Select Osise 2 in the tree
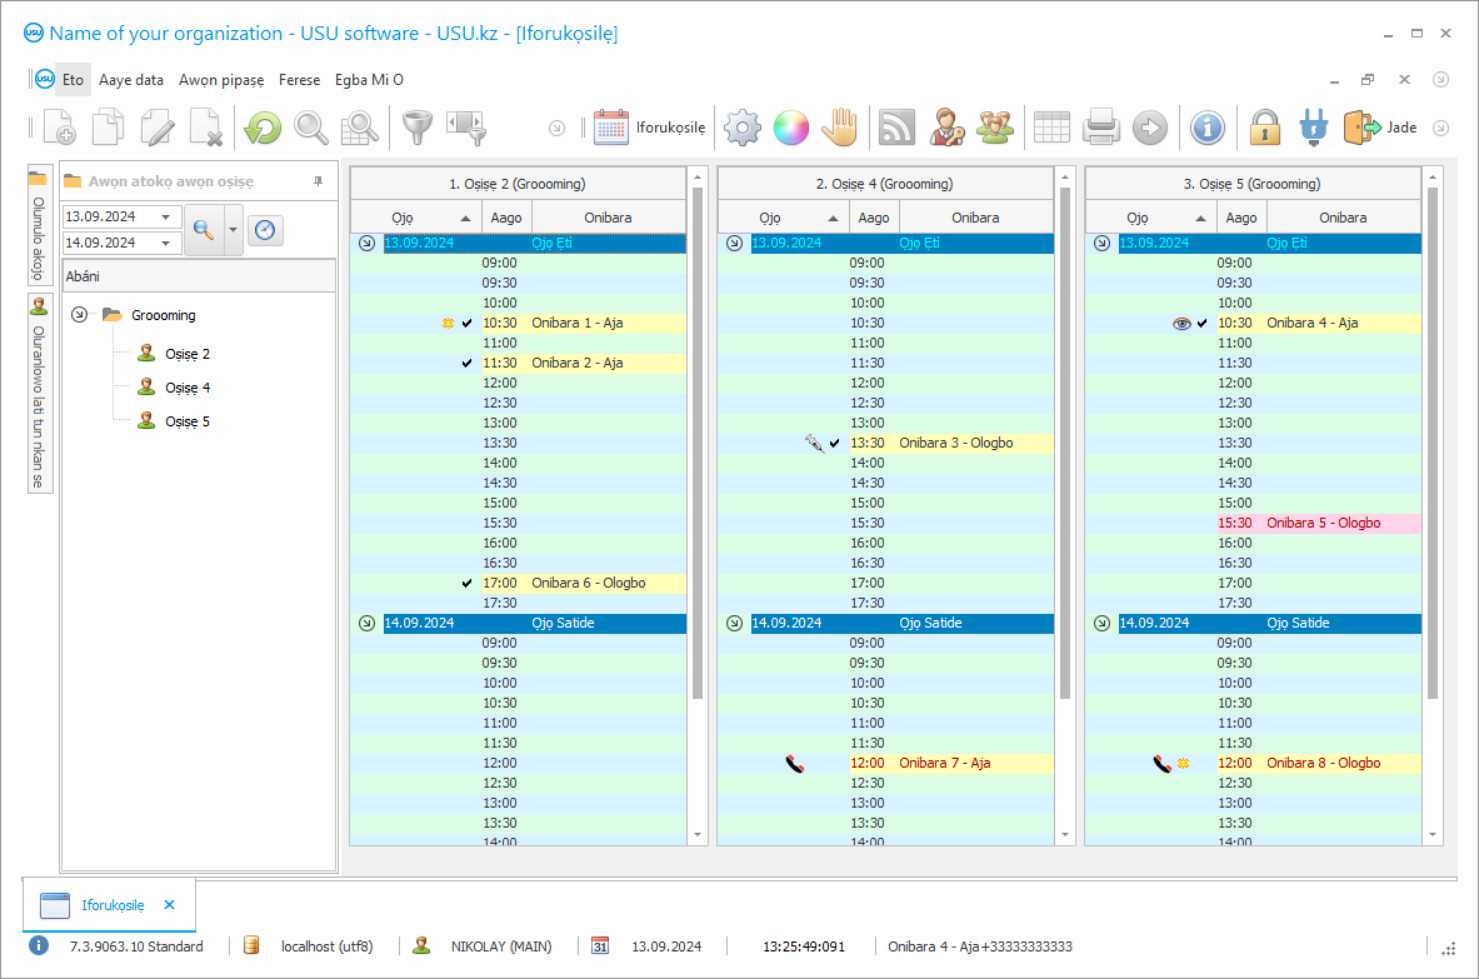 [x=187, y=354]
